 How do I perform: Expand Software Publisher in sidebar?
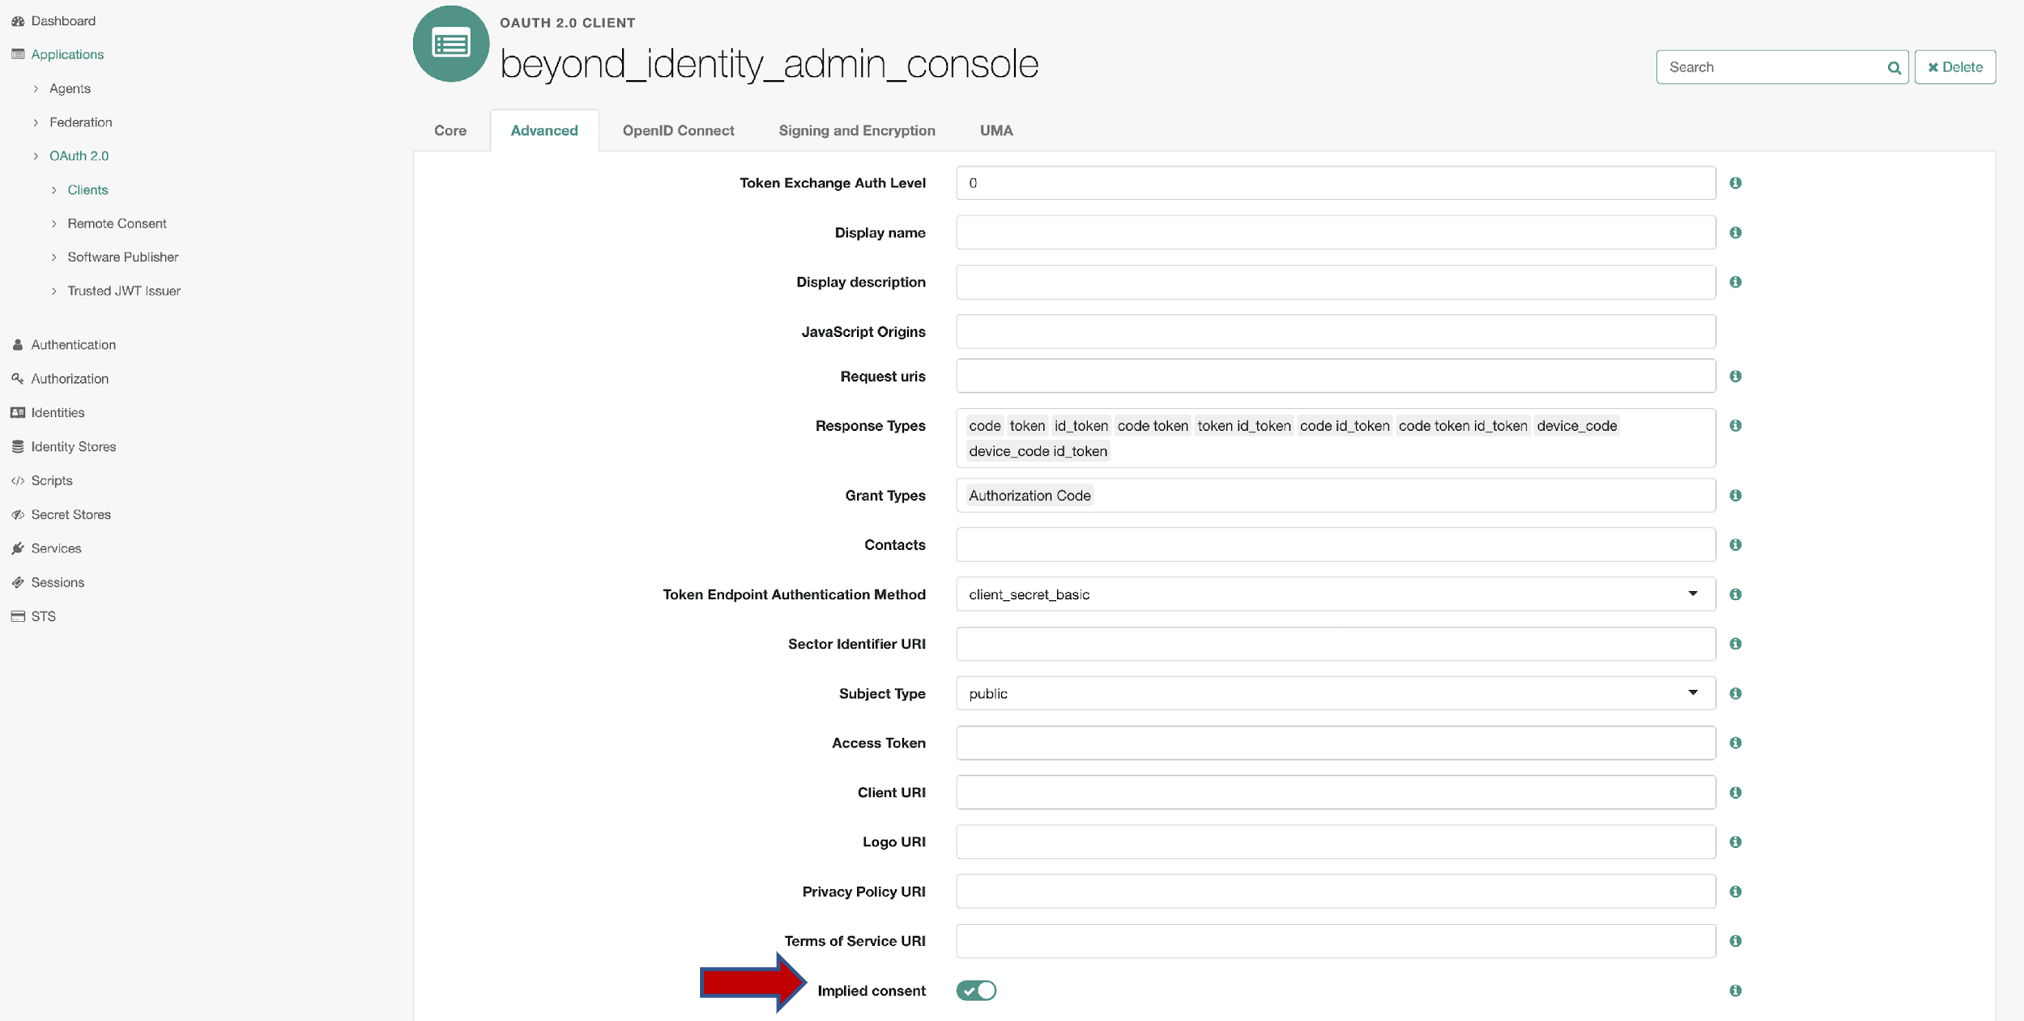tap(54, 258)
